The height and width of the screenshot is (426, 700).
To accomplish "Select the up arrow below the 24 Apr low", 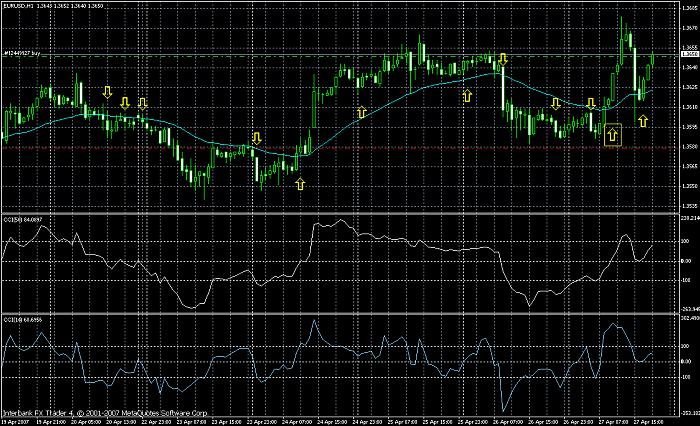I will coord(300,184).
